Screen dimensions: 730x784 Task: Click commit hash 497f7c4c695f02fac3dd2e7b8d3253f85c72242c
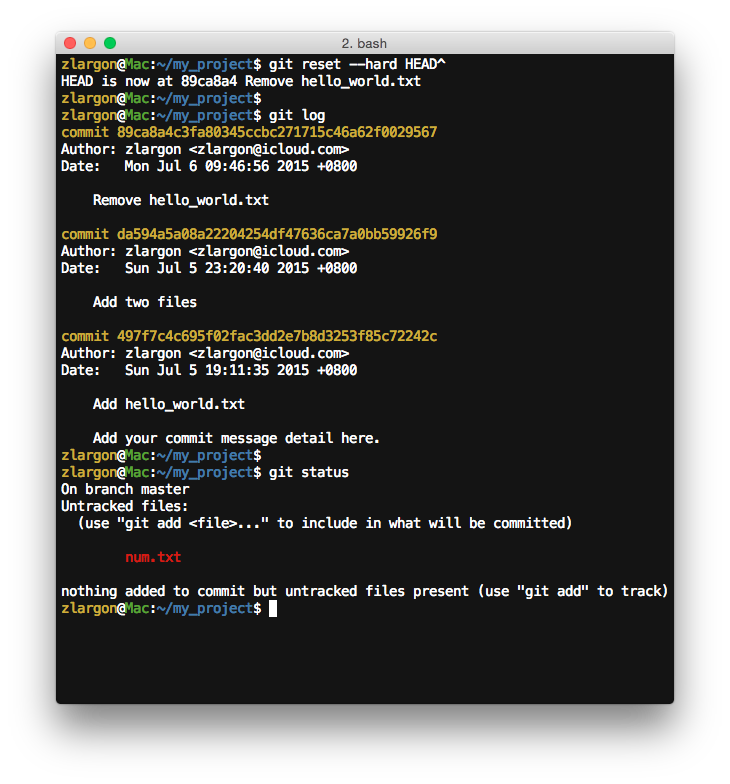(x=277, y=336)
